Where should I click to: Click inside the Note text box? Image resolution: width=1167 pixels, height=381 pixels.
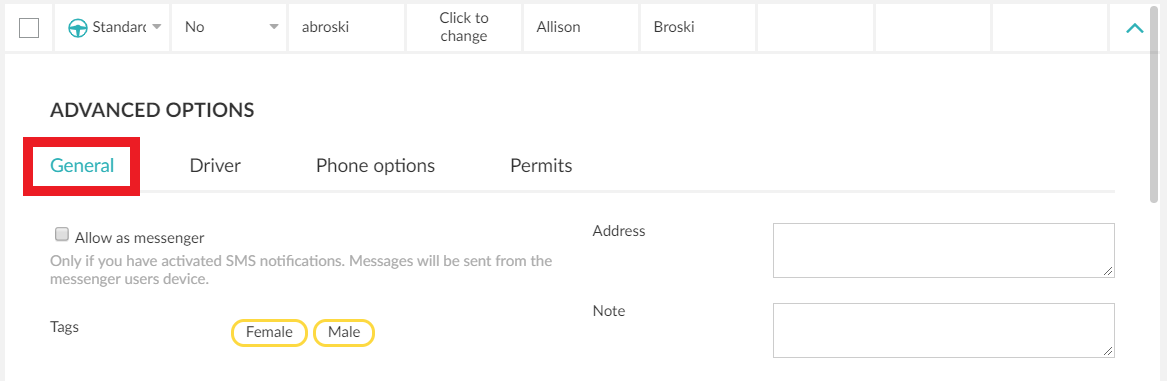point(944,330)
